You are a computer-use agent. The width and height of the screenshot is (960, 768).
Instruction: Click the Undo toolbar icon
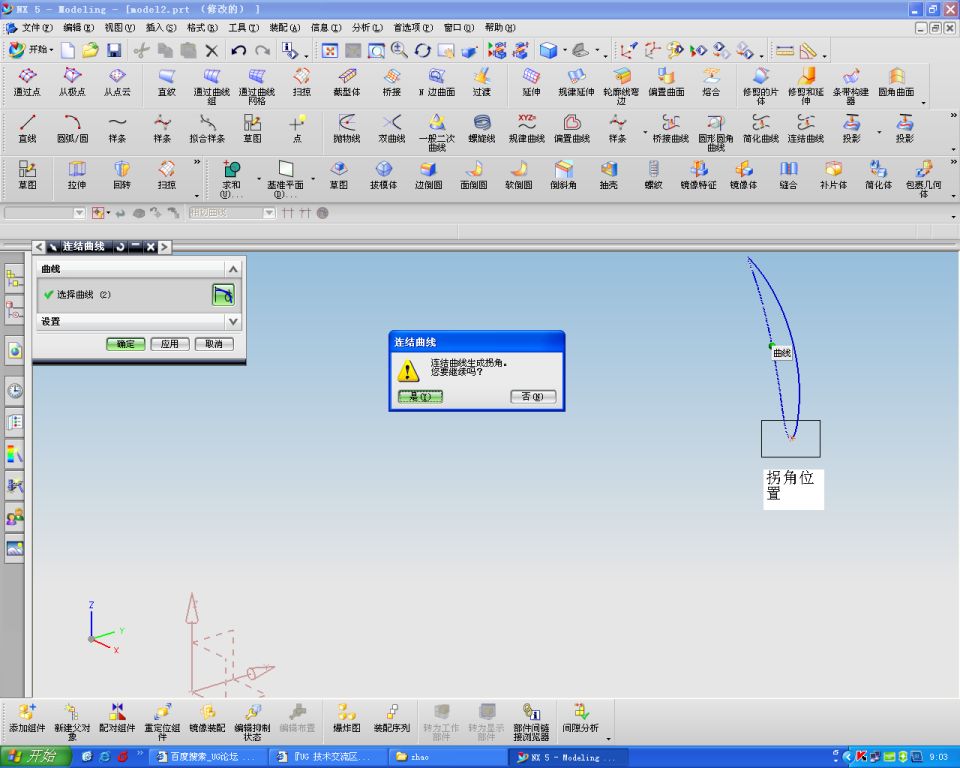(238, 51)
